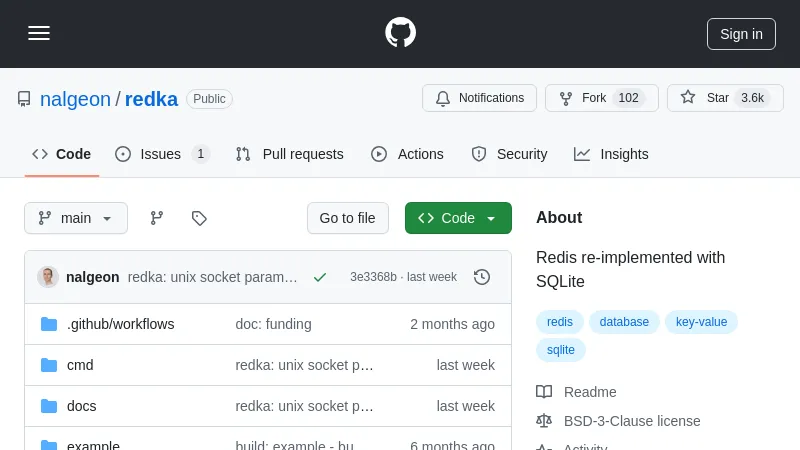
Task: View commit history clock icon
Action: tap(482, 277)
